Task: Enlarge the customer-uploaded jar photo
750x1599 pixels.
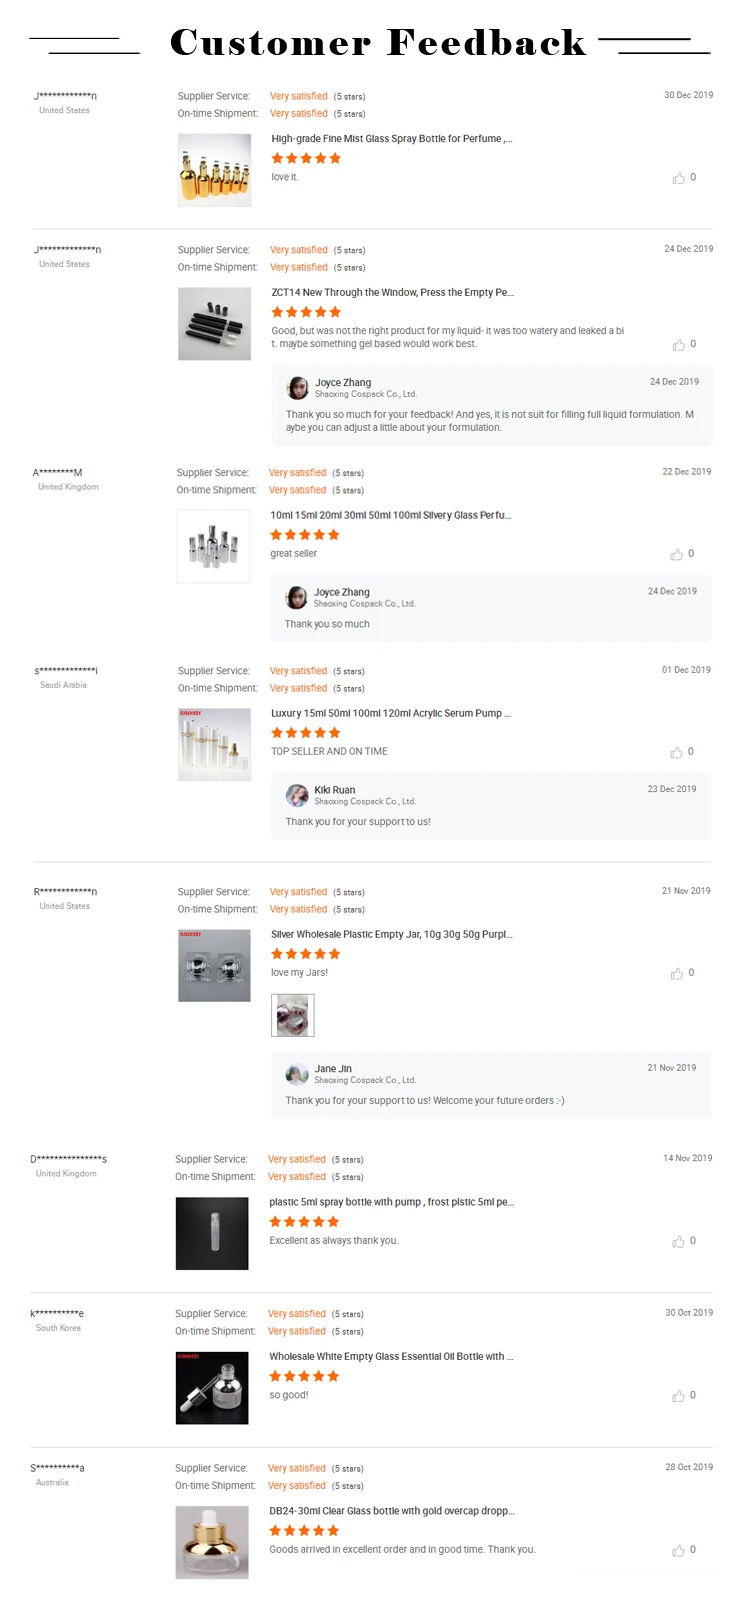Action: [293, 1015]
